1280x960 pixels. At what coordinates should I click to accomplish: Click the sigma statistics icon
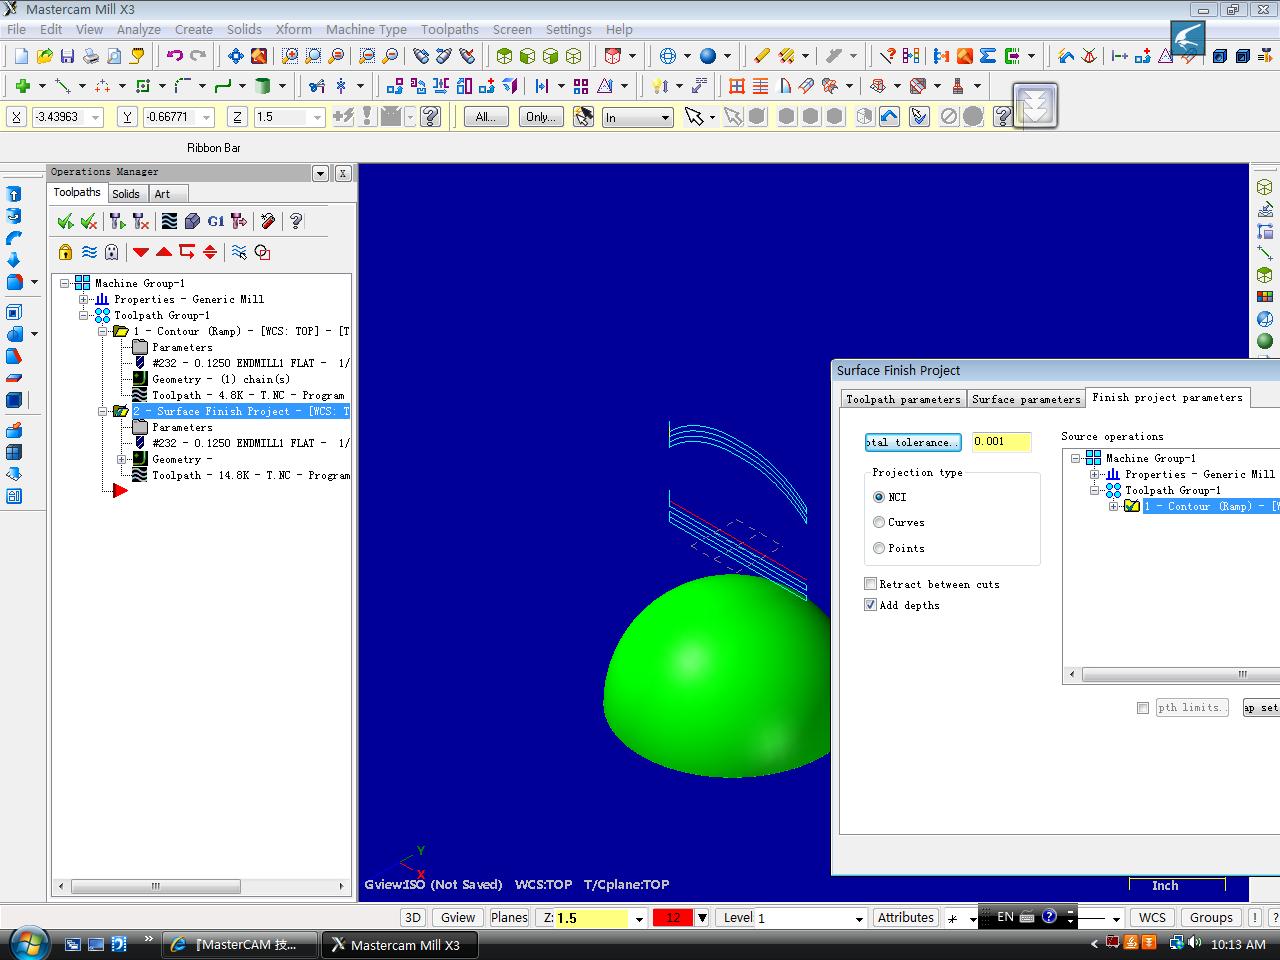[988, 56]
